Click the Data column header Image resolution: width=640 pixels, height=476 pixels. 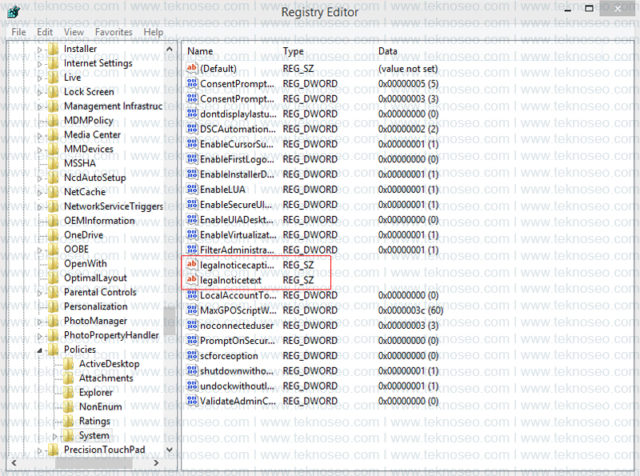point(388,51)
